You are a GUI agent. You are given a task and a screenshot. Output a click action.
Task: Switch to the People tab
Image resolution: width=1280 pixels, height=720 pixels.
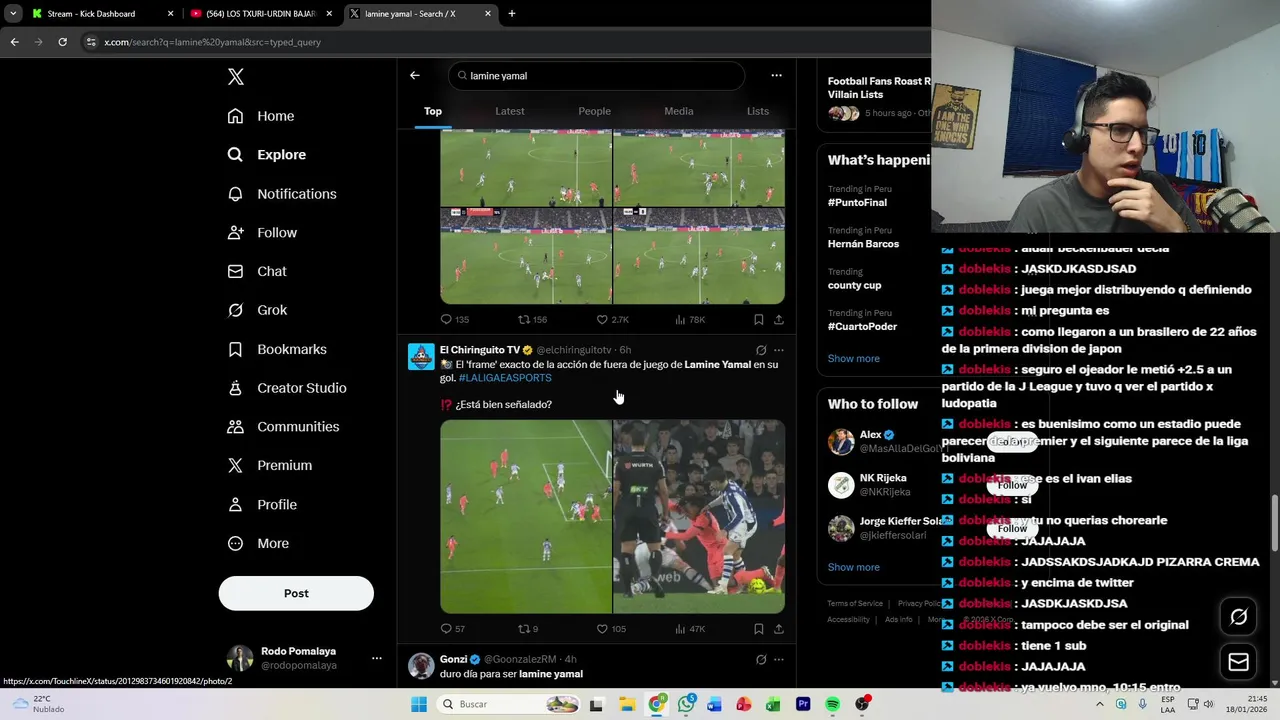[x=594, y=111]
